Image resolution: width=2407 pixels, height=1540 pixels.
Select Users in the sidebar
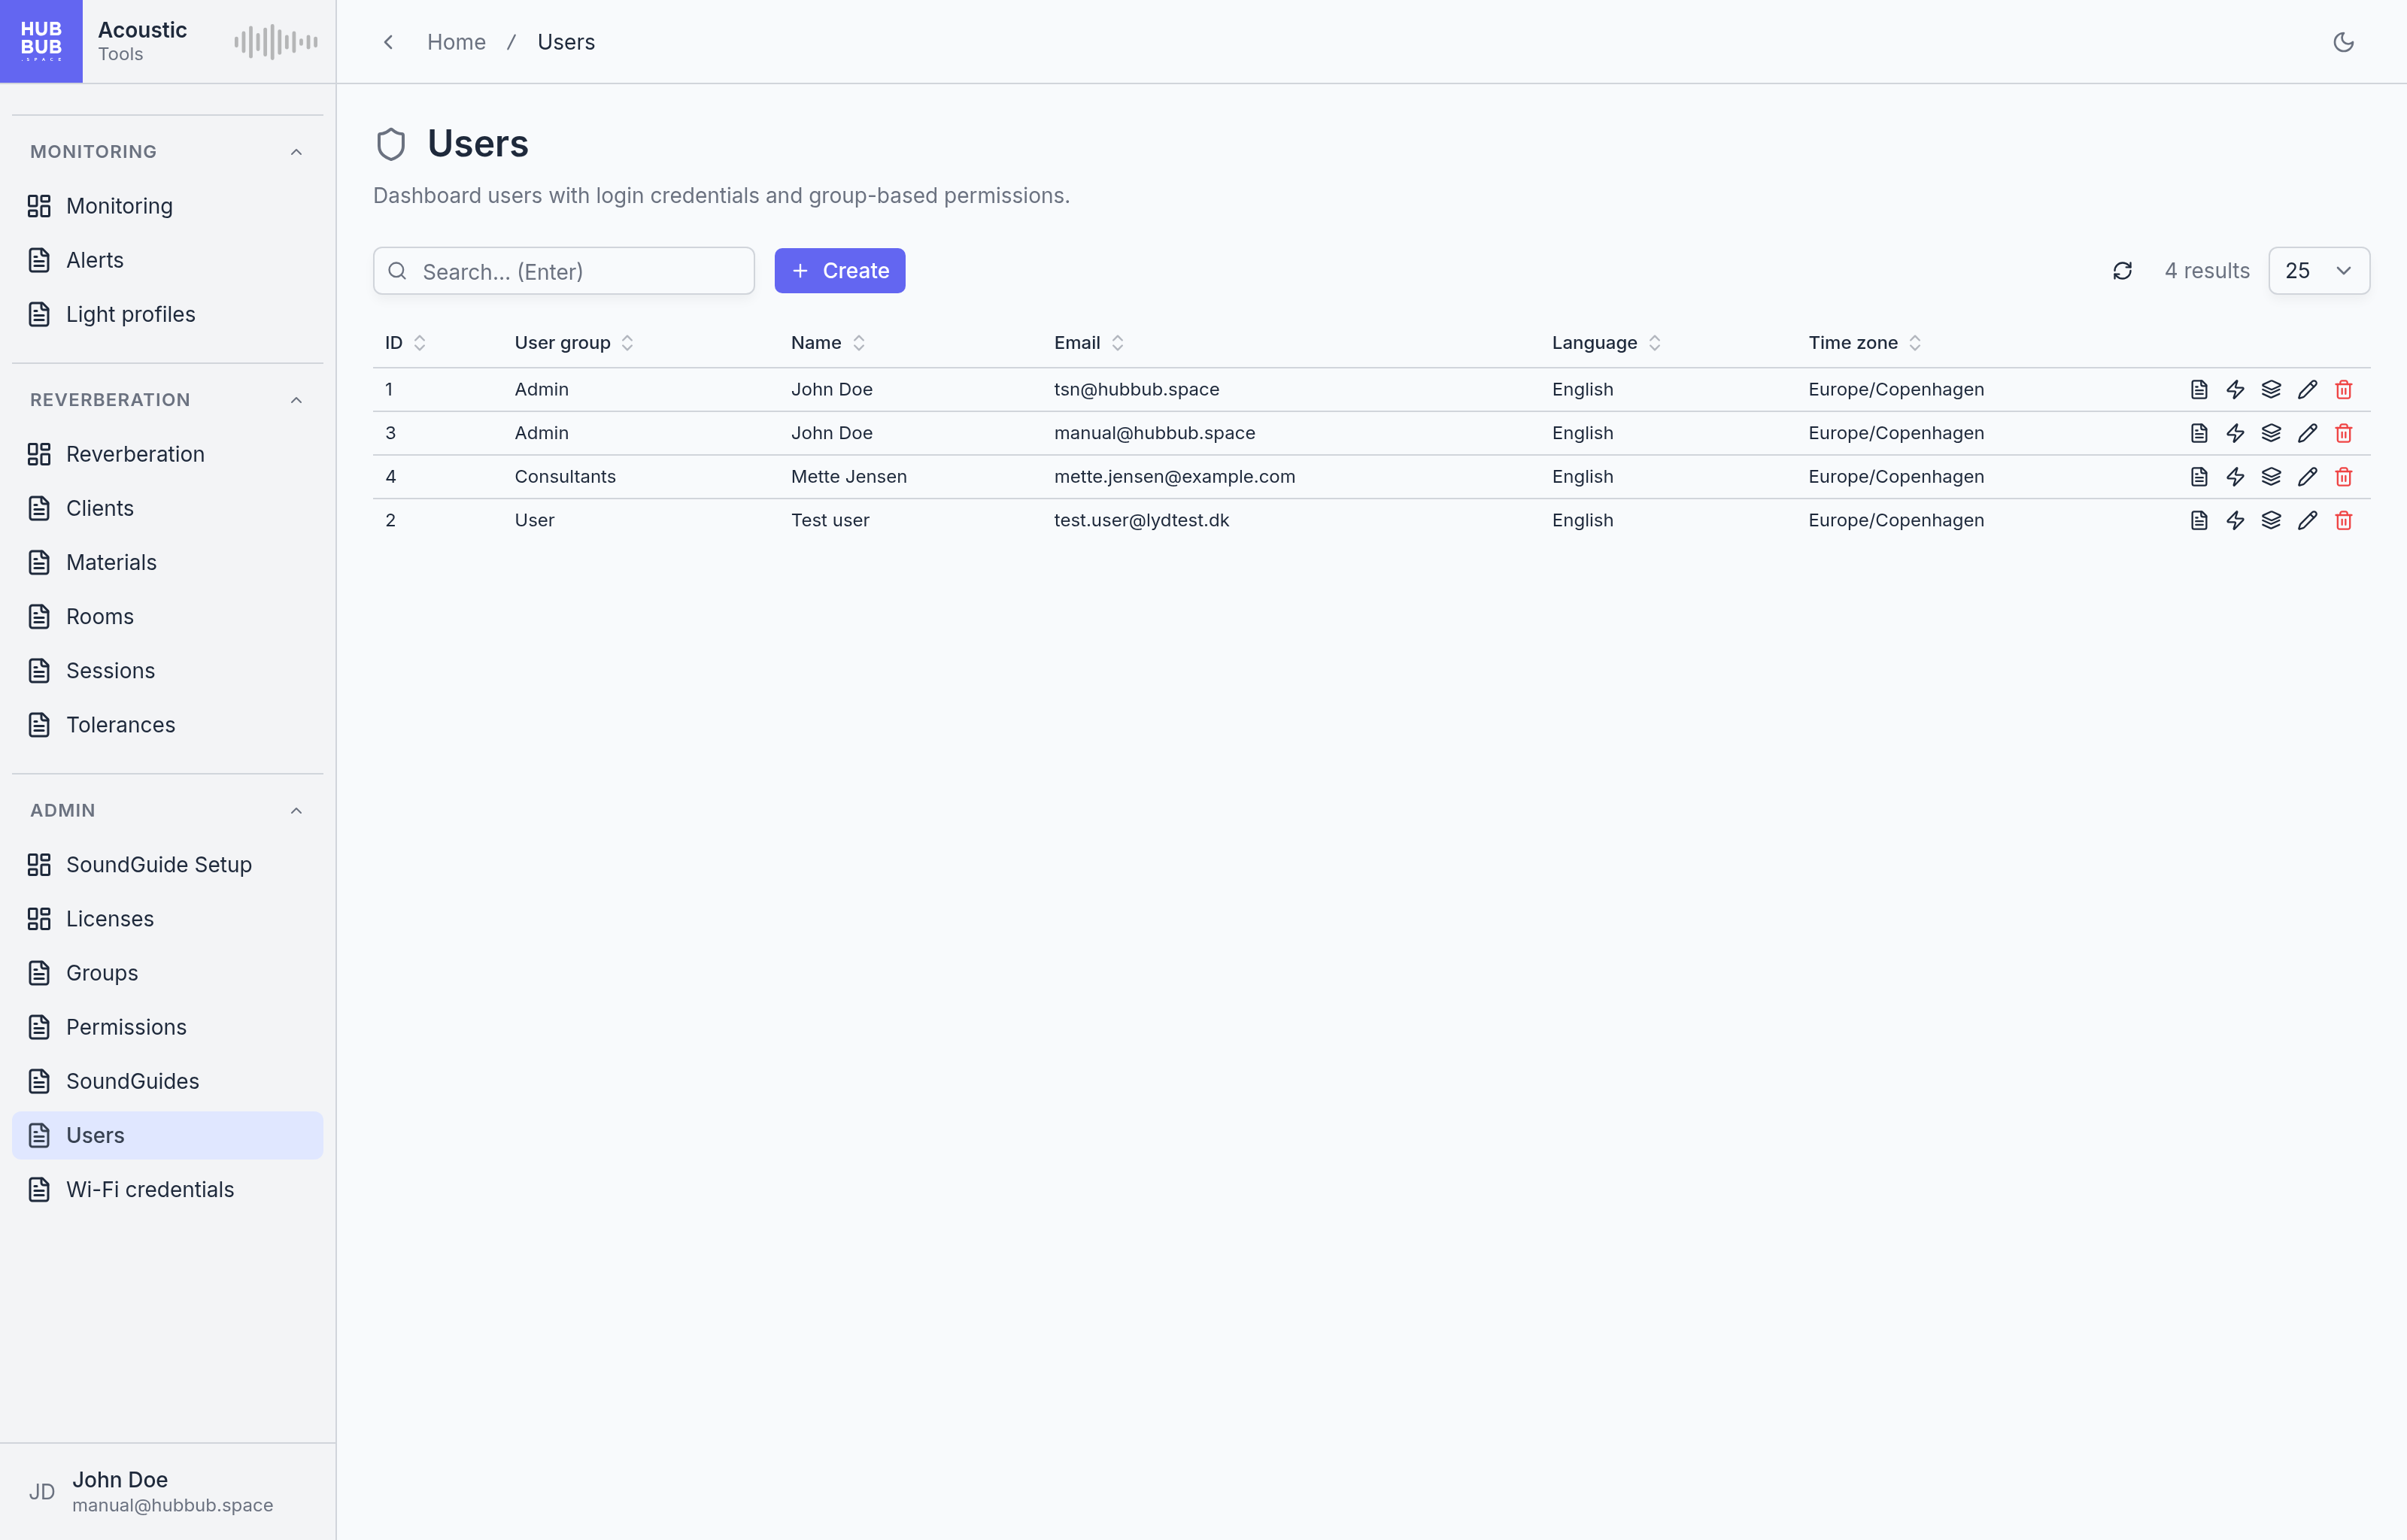click(167, 1135)
